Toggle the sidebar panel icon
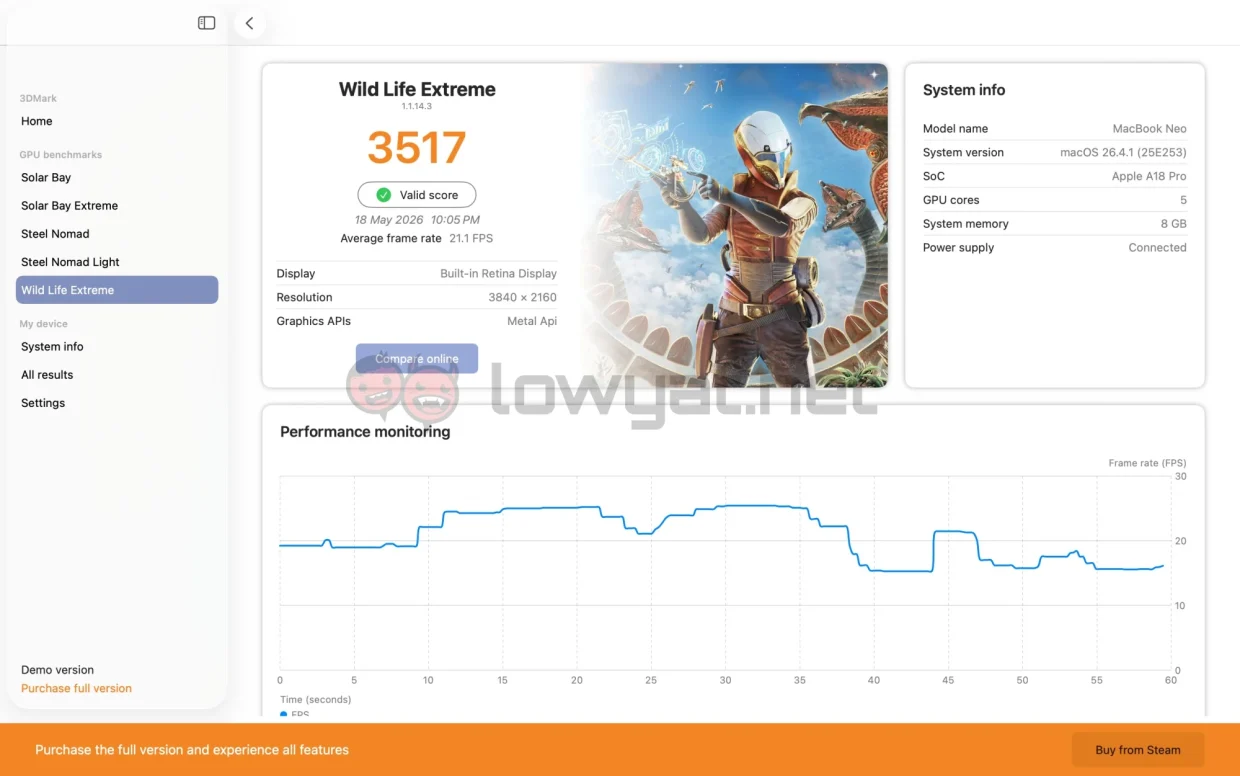1240x776 pixels. (207, 23)
